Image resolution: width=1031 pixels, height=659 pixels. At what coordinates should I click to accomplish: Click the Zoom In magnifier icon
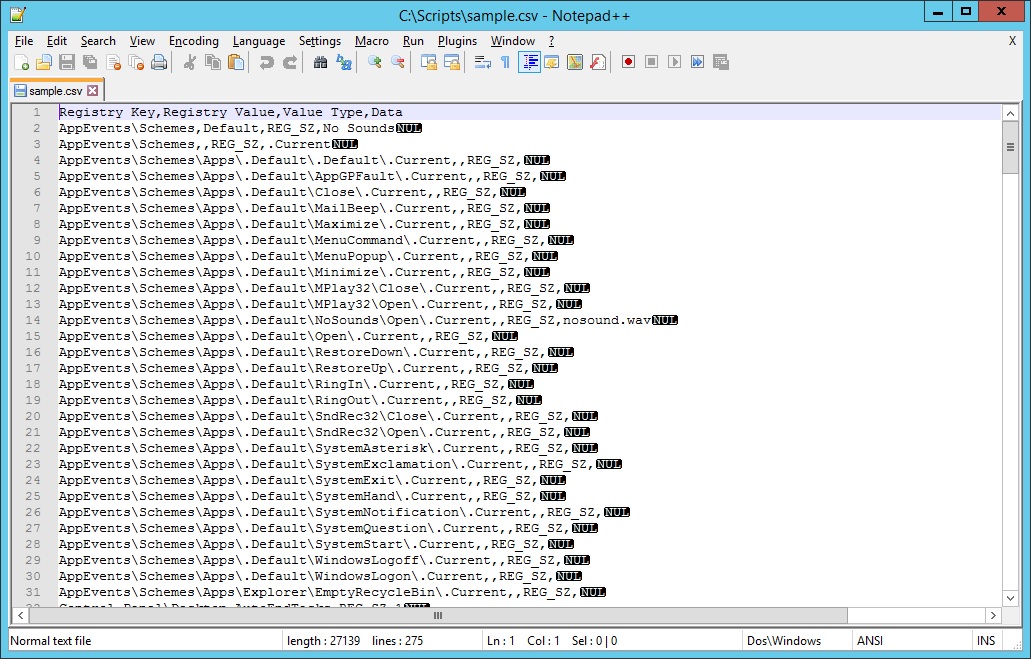(x=375, y=62)
